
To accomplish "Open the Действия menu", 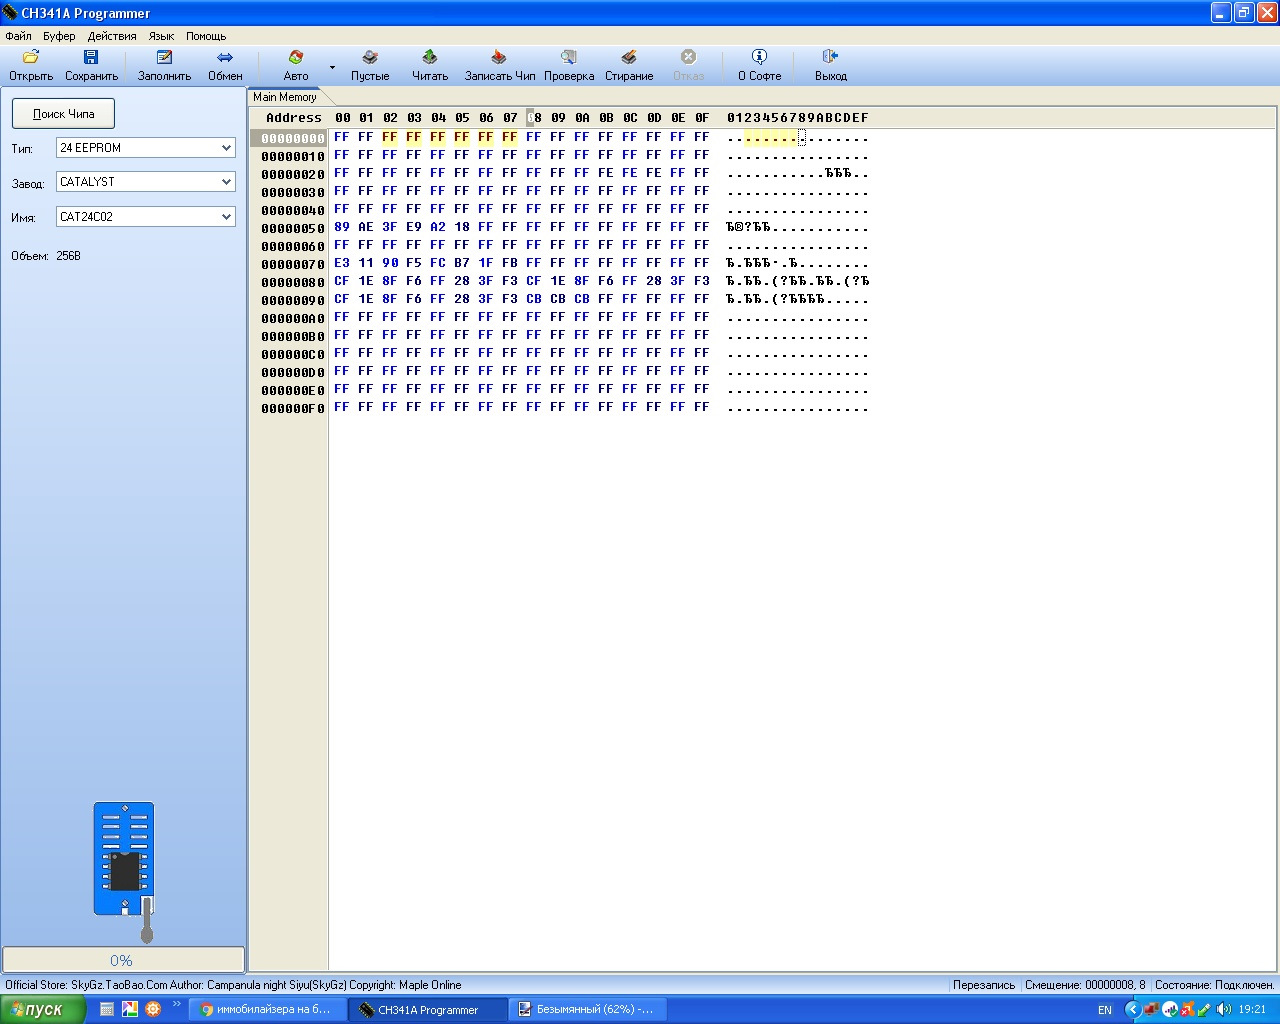I will coord(112,36).
